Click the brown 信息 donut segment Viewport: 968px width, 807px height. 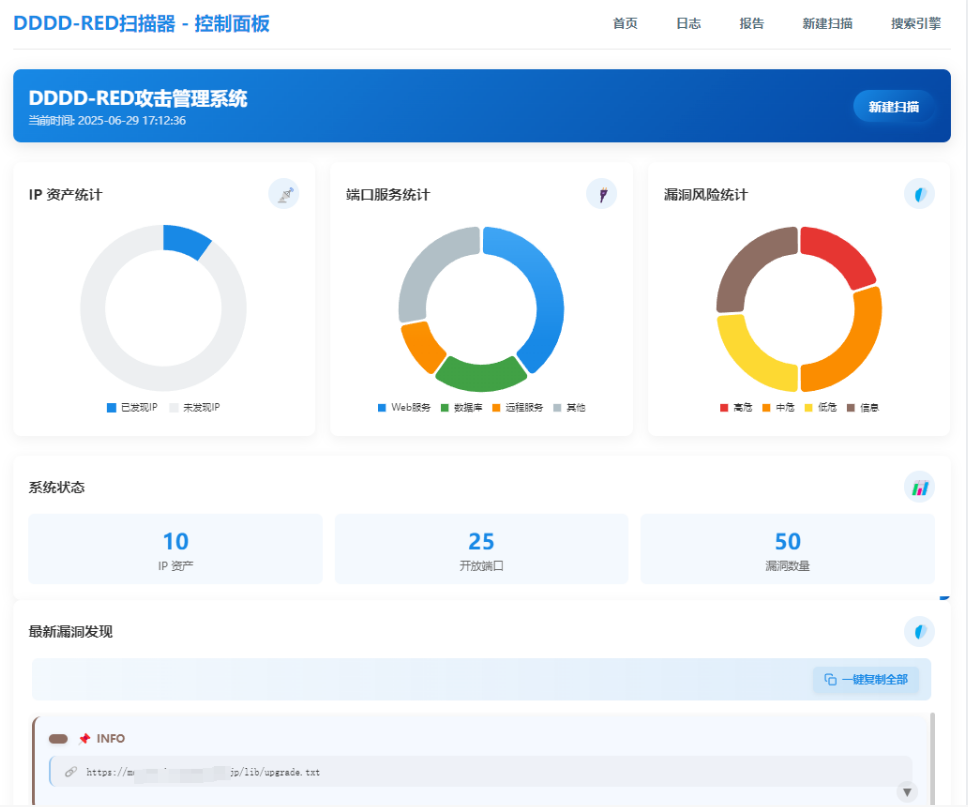(x=751, y=264)
